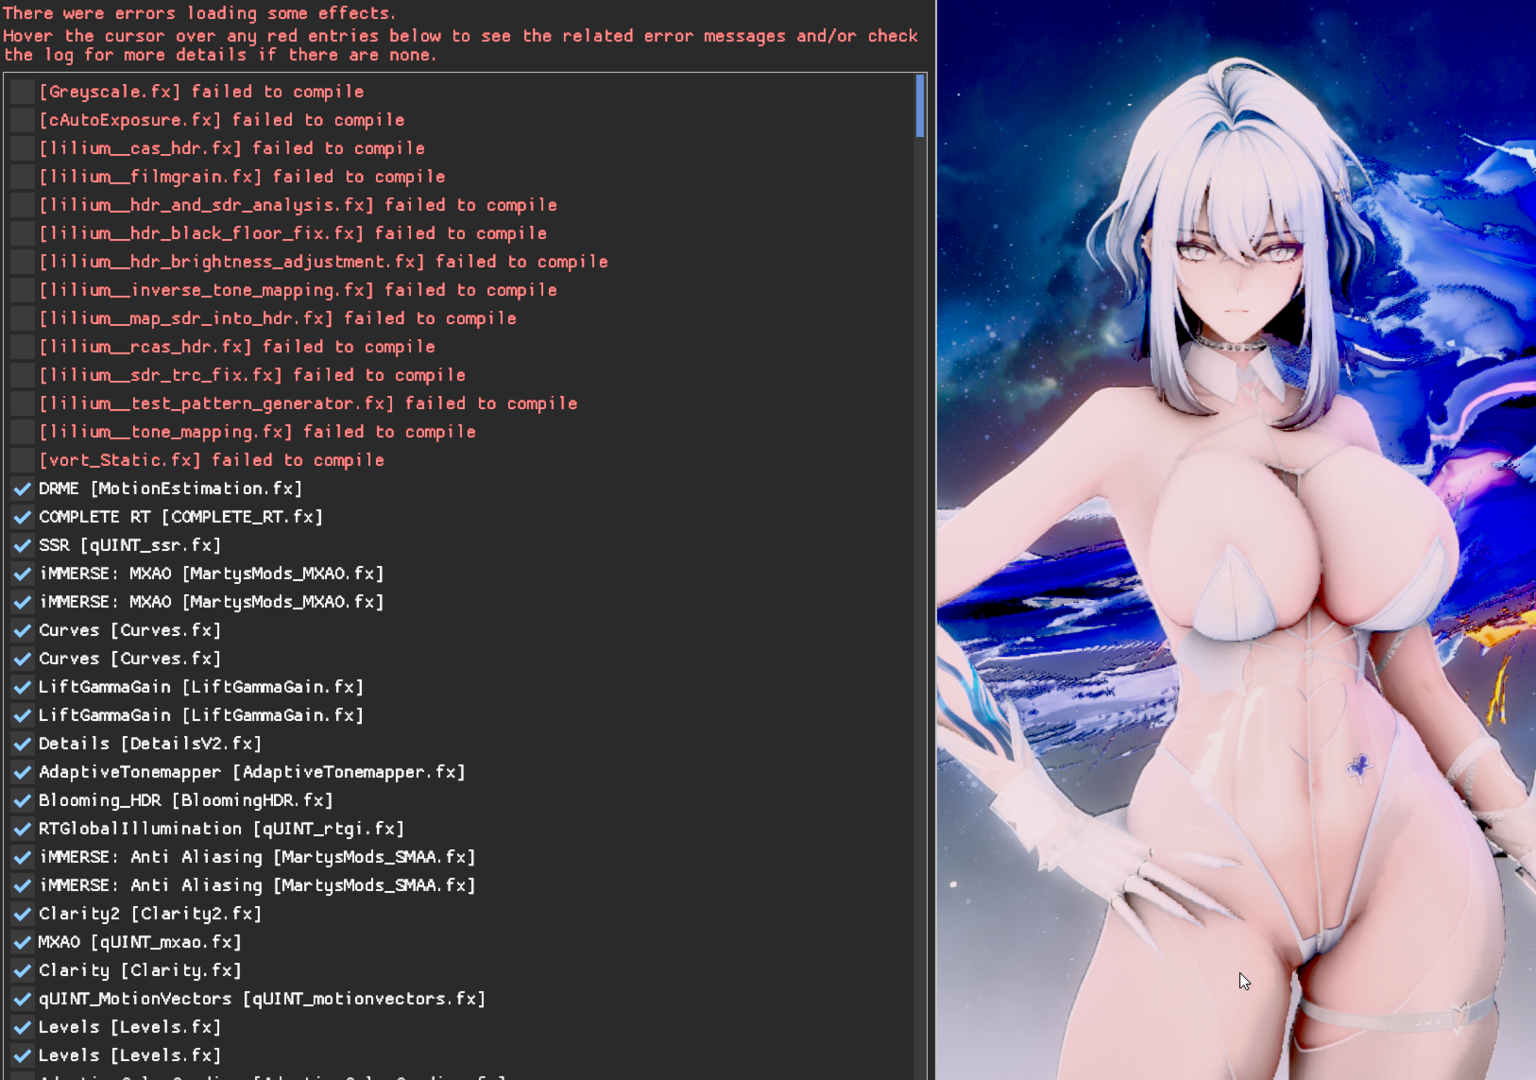Click the disabled cAutoExposure.fx checkbox
This screenshot has height=1080, width=1536.
pos(22,120)
